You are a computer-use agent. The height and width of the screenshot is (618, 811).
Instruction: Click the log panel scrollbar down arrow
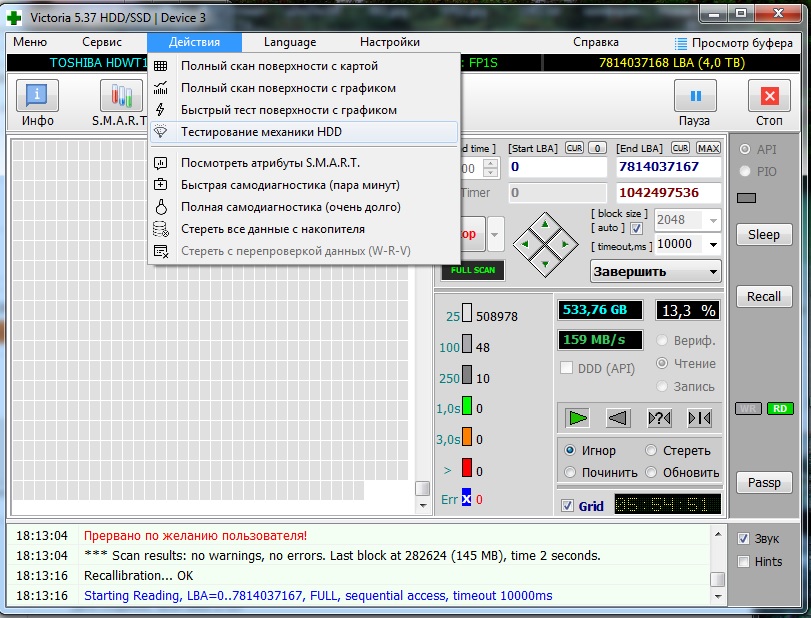pyautogui.click(x=717, y=596)
